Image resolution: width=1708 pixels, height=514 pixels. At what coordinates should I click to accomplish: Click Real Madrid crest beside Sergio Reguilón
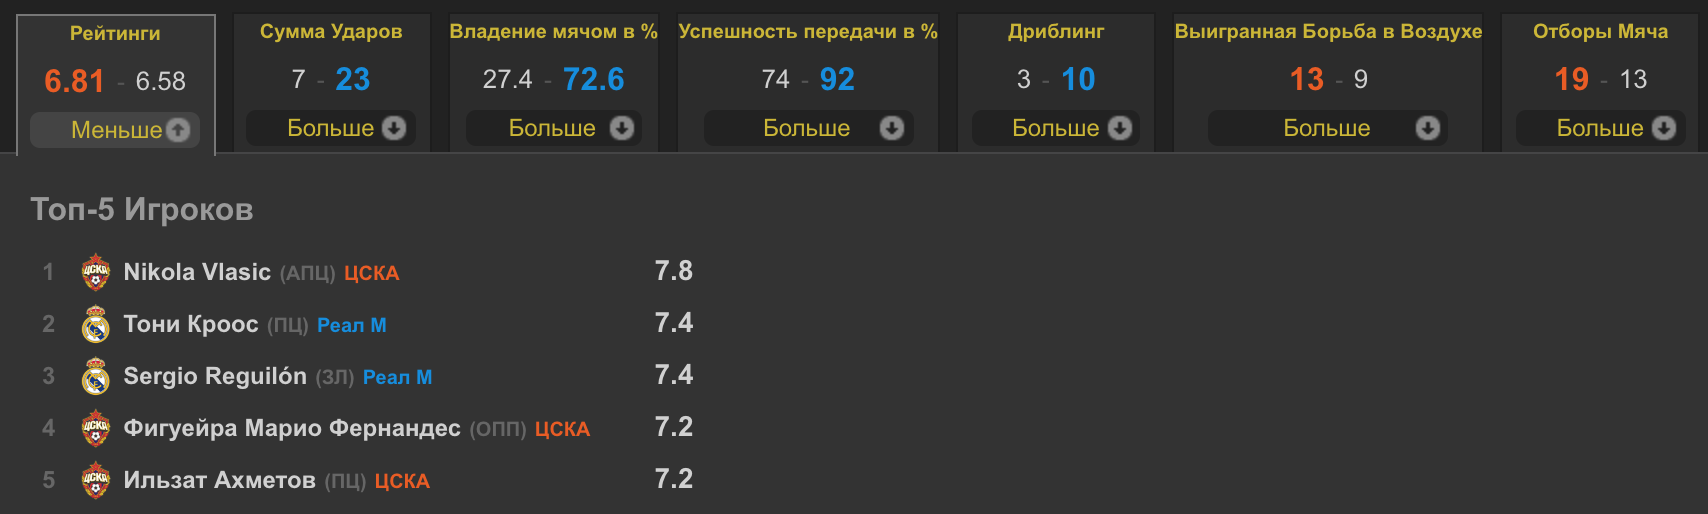point(96,376)
